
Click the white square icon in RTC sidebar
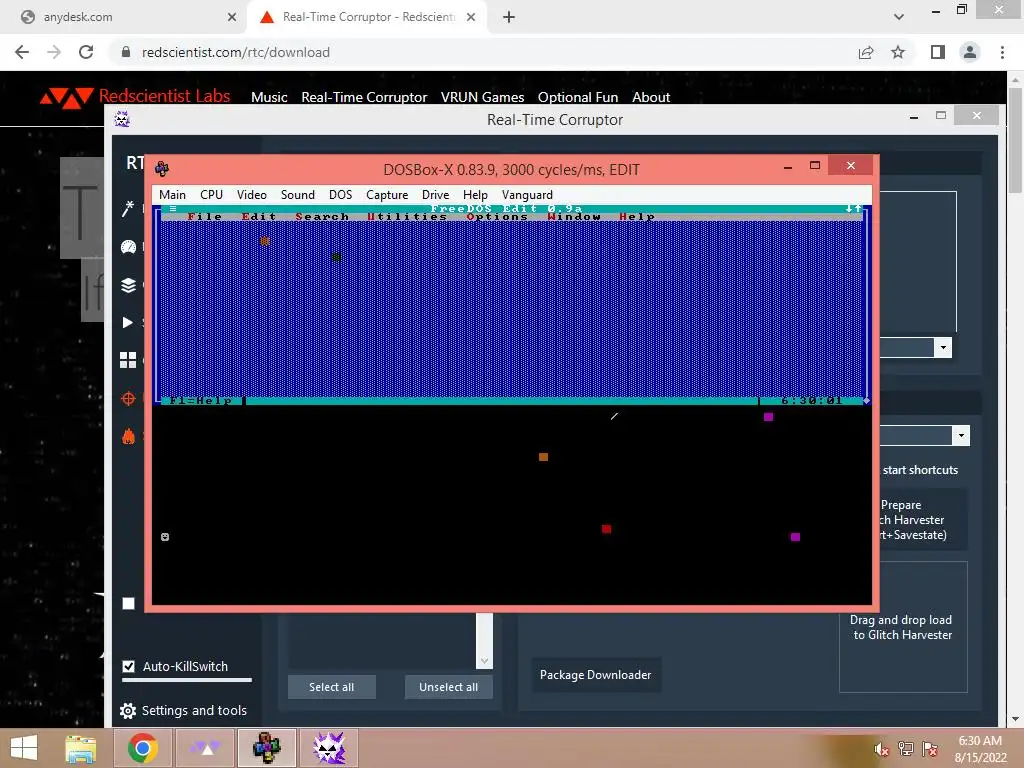(129, 603)
